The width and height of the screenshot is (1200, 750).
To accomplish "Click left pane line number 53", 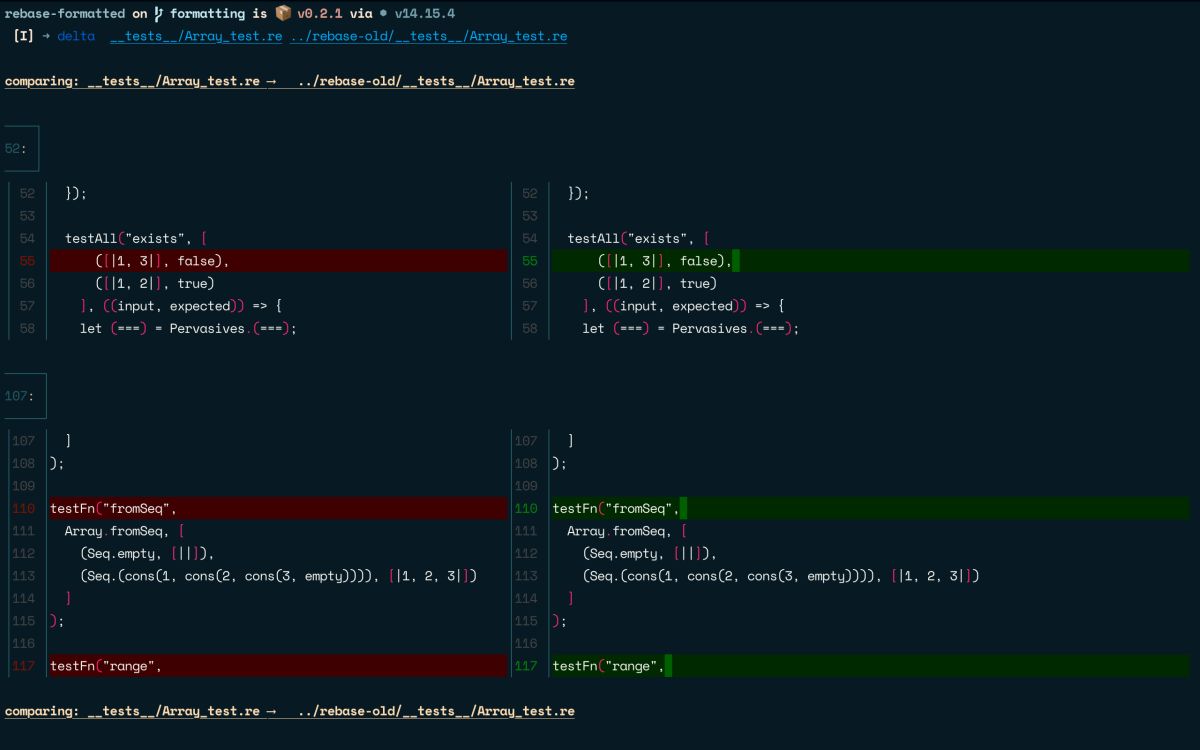I will 27,216.
